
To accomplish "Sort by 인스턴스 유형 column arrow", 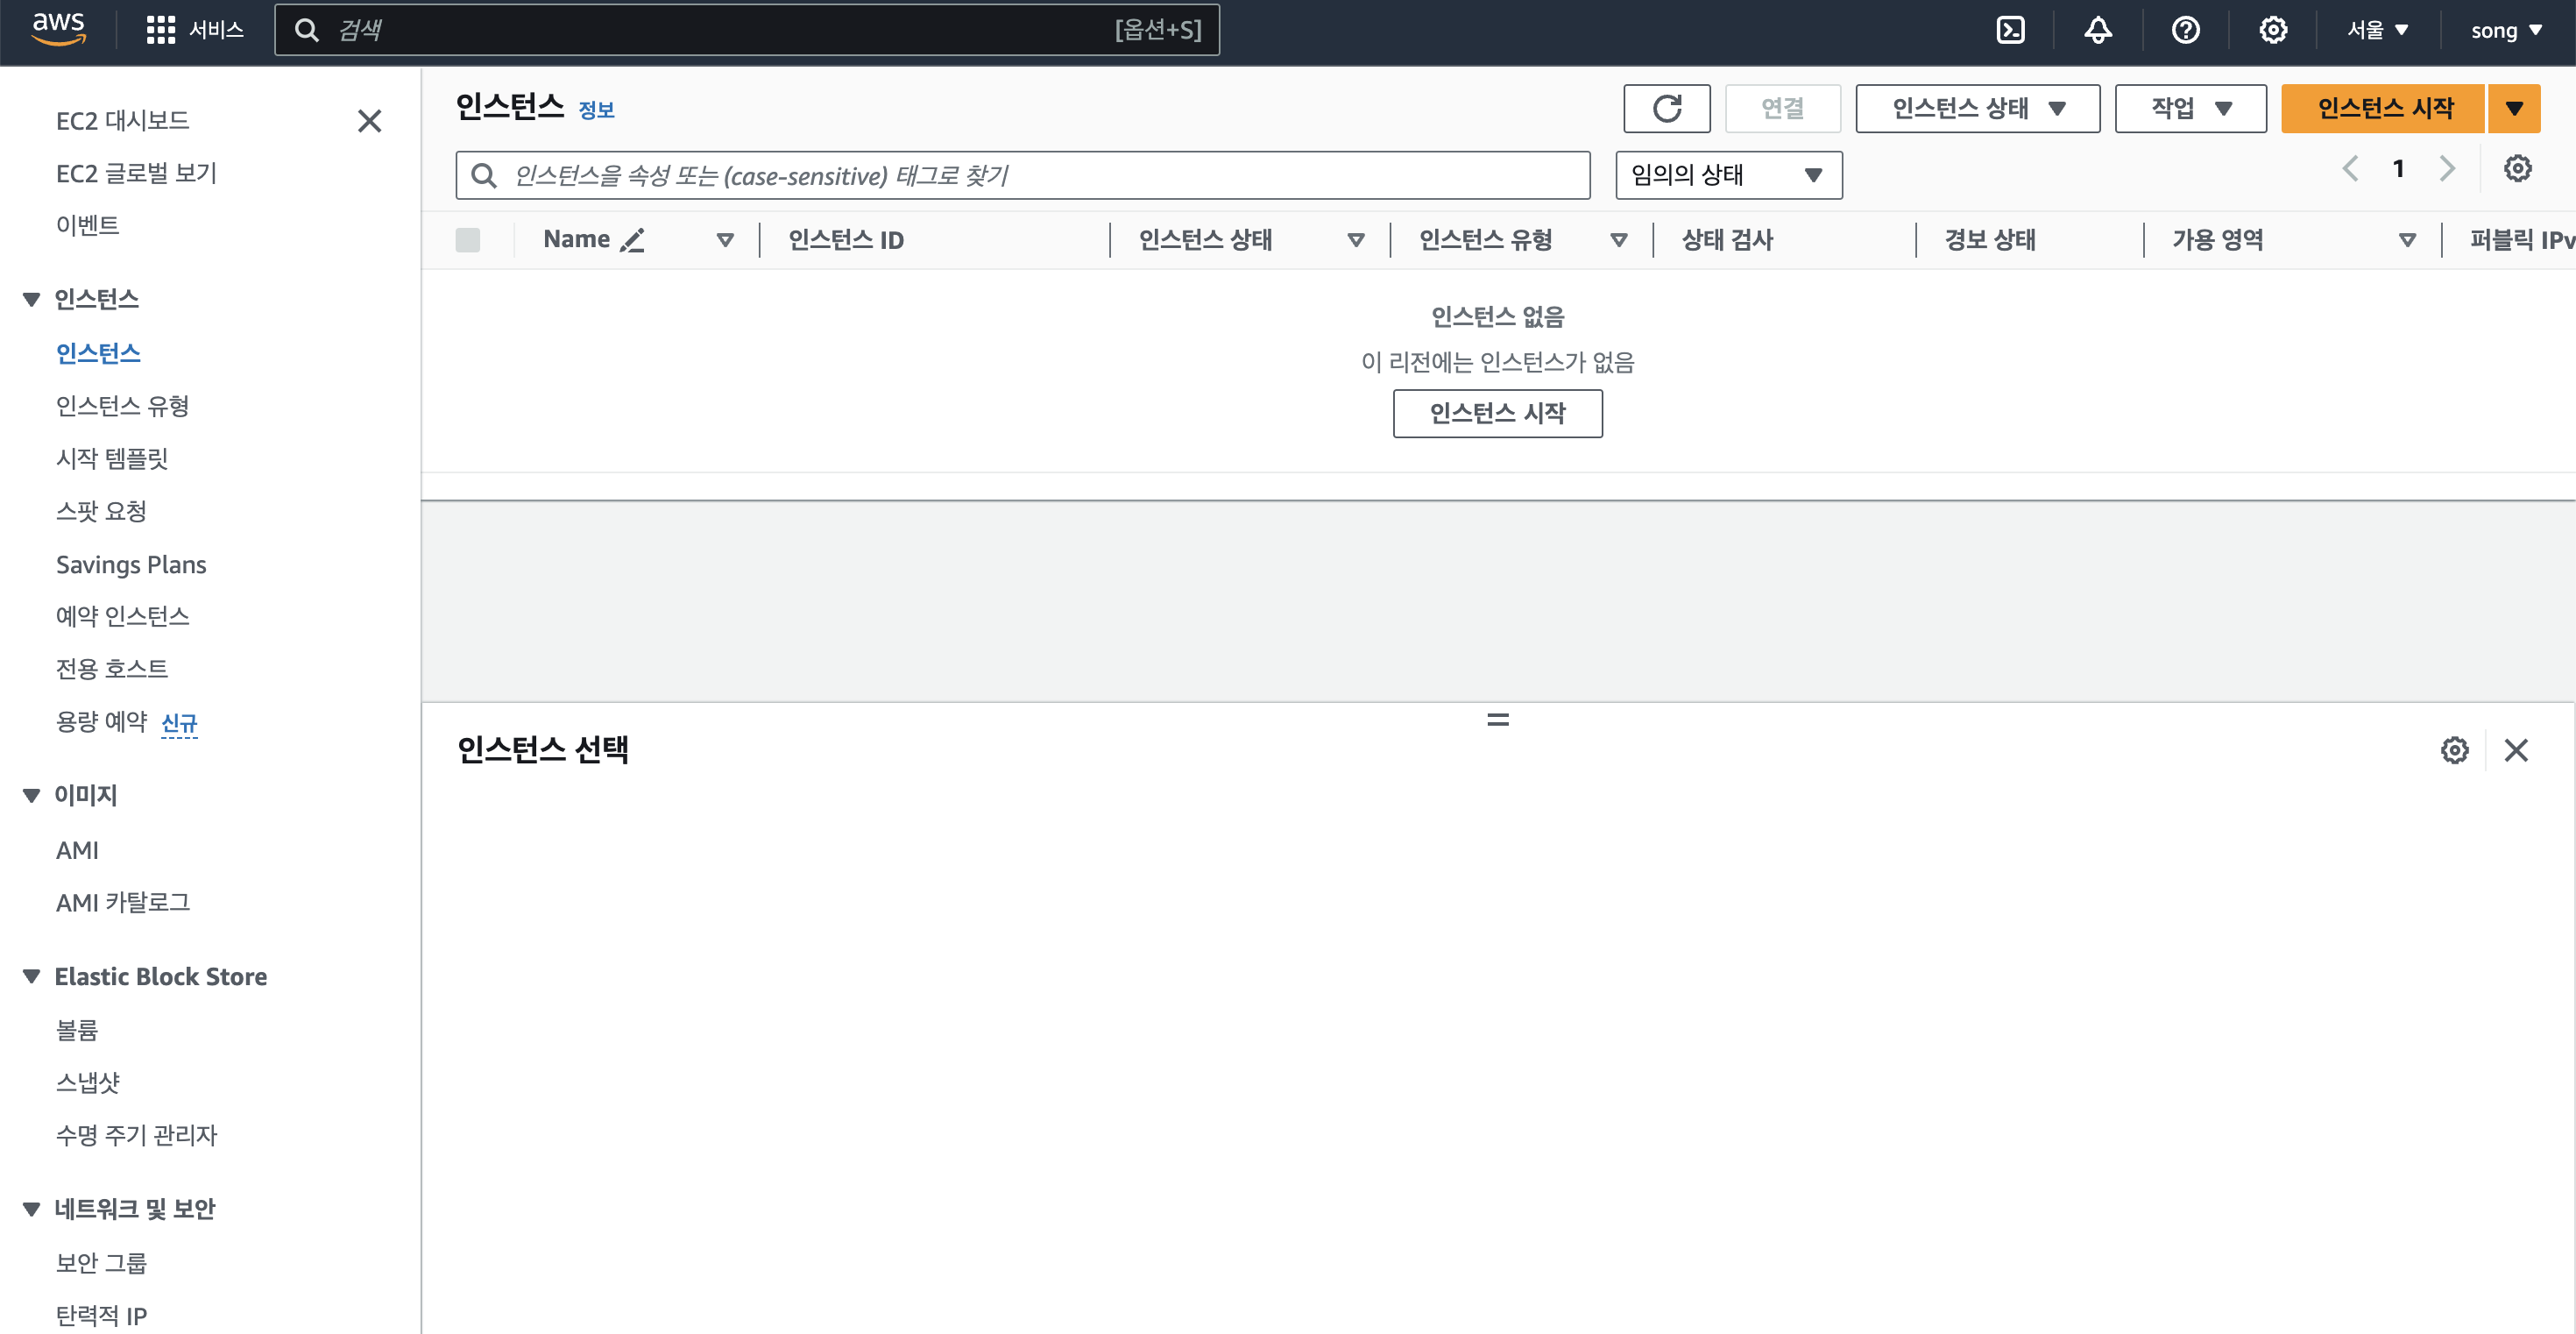I will [1619, 240].
